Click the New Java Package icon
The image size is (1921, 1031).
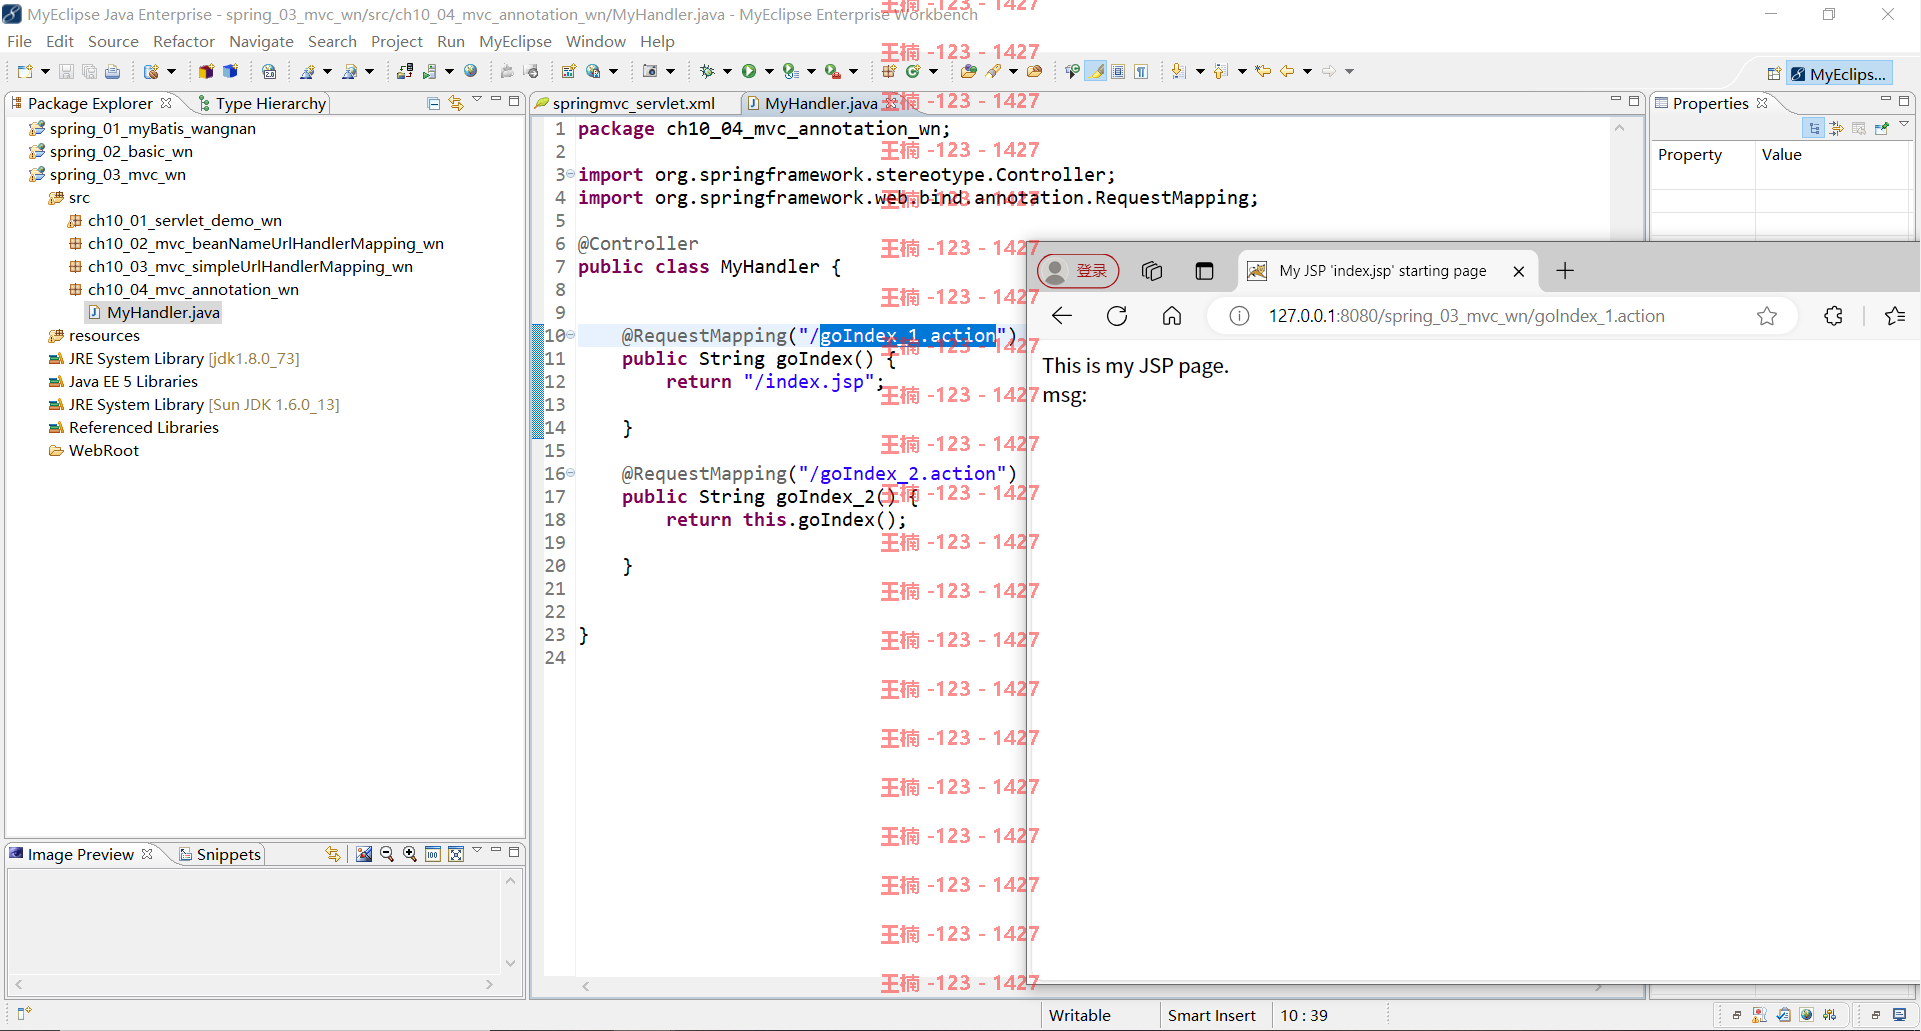(x=889, y=71)
